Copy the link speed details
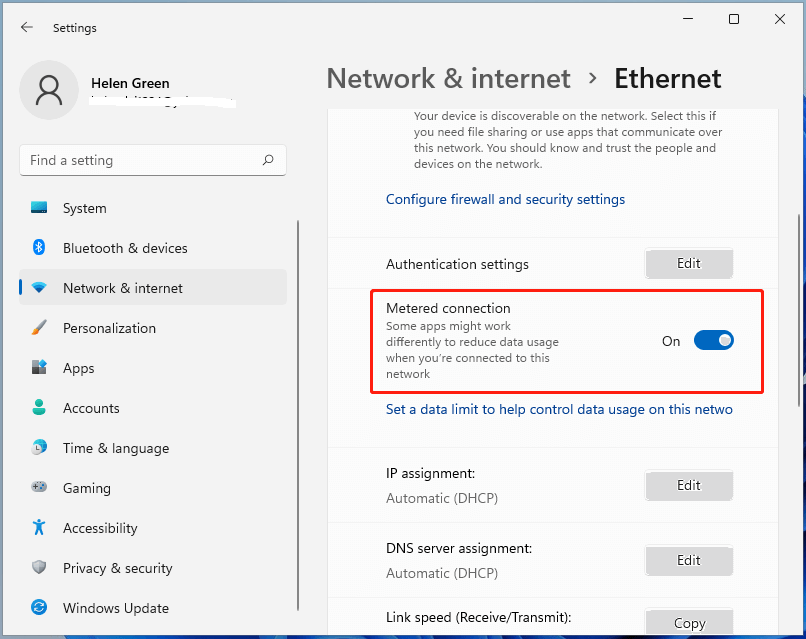 pyautogui.click(x=689, y=623)
